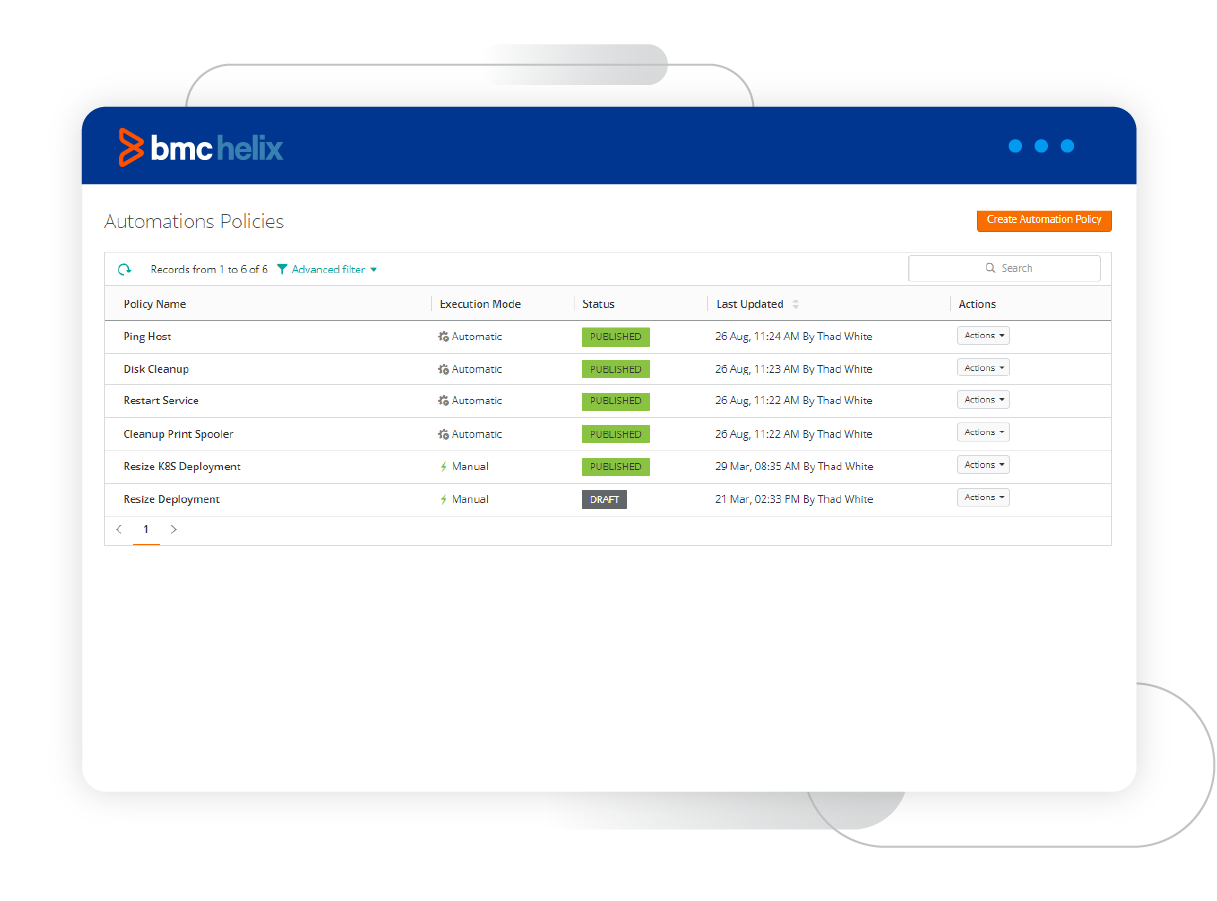Go to the next page arrow
The height and width of the screenshot is (901, 1217).
[173, 530]
